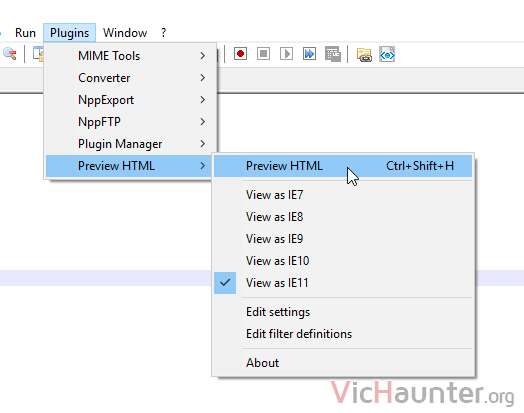Expand the Plugin Manager submenu
The width and height of the screenshot is (524, 413).
131,144
